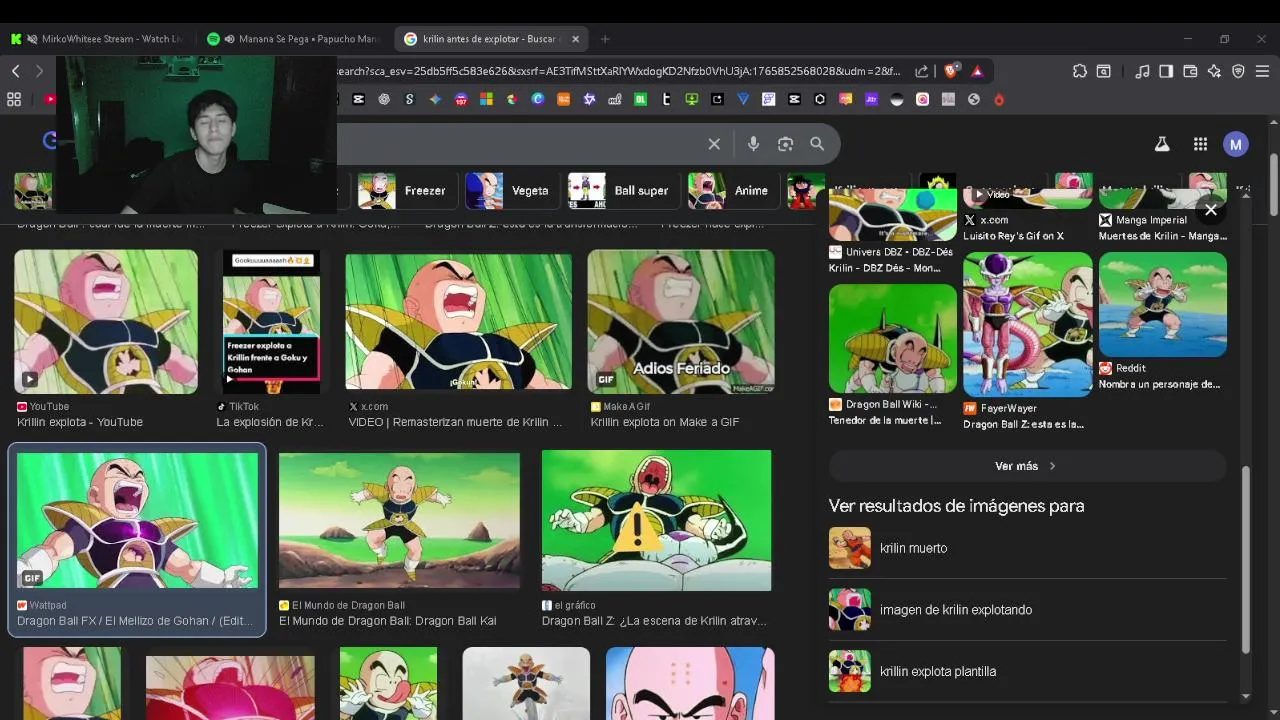Open Wattpad Dragon Ball FX GIF thumbnail
Viewport: 1280px width, 720px height.
[137, 520]
